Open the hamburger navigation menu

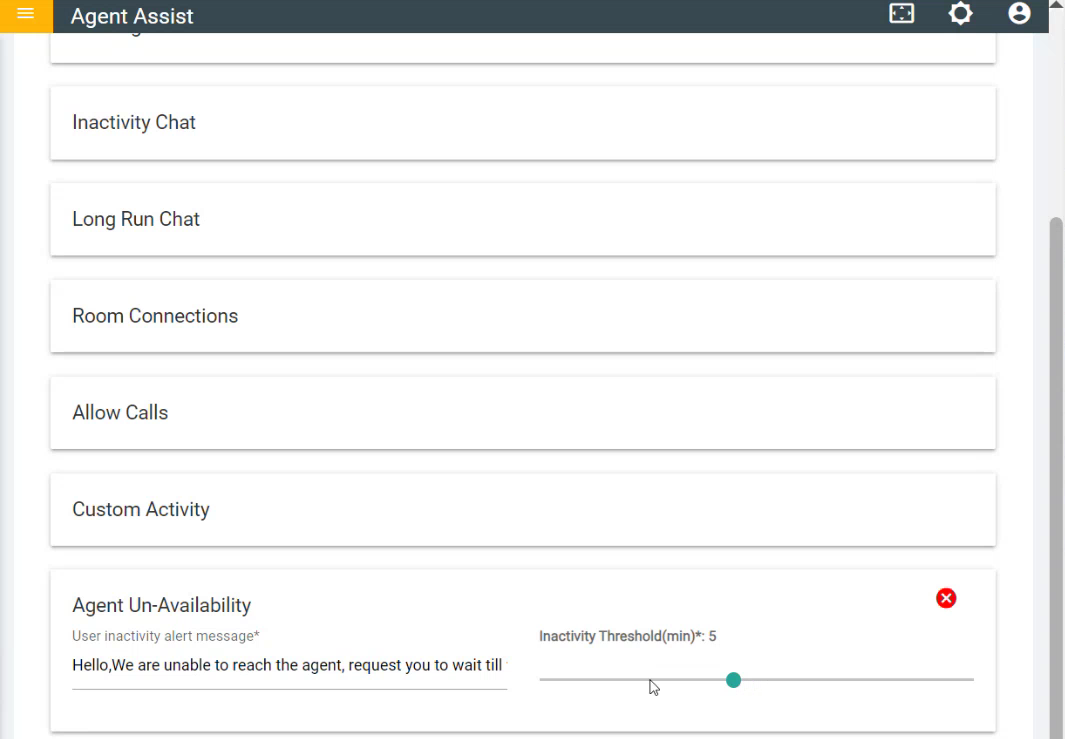[26, 14]
